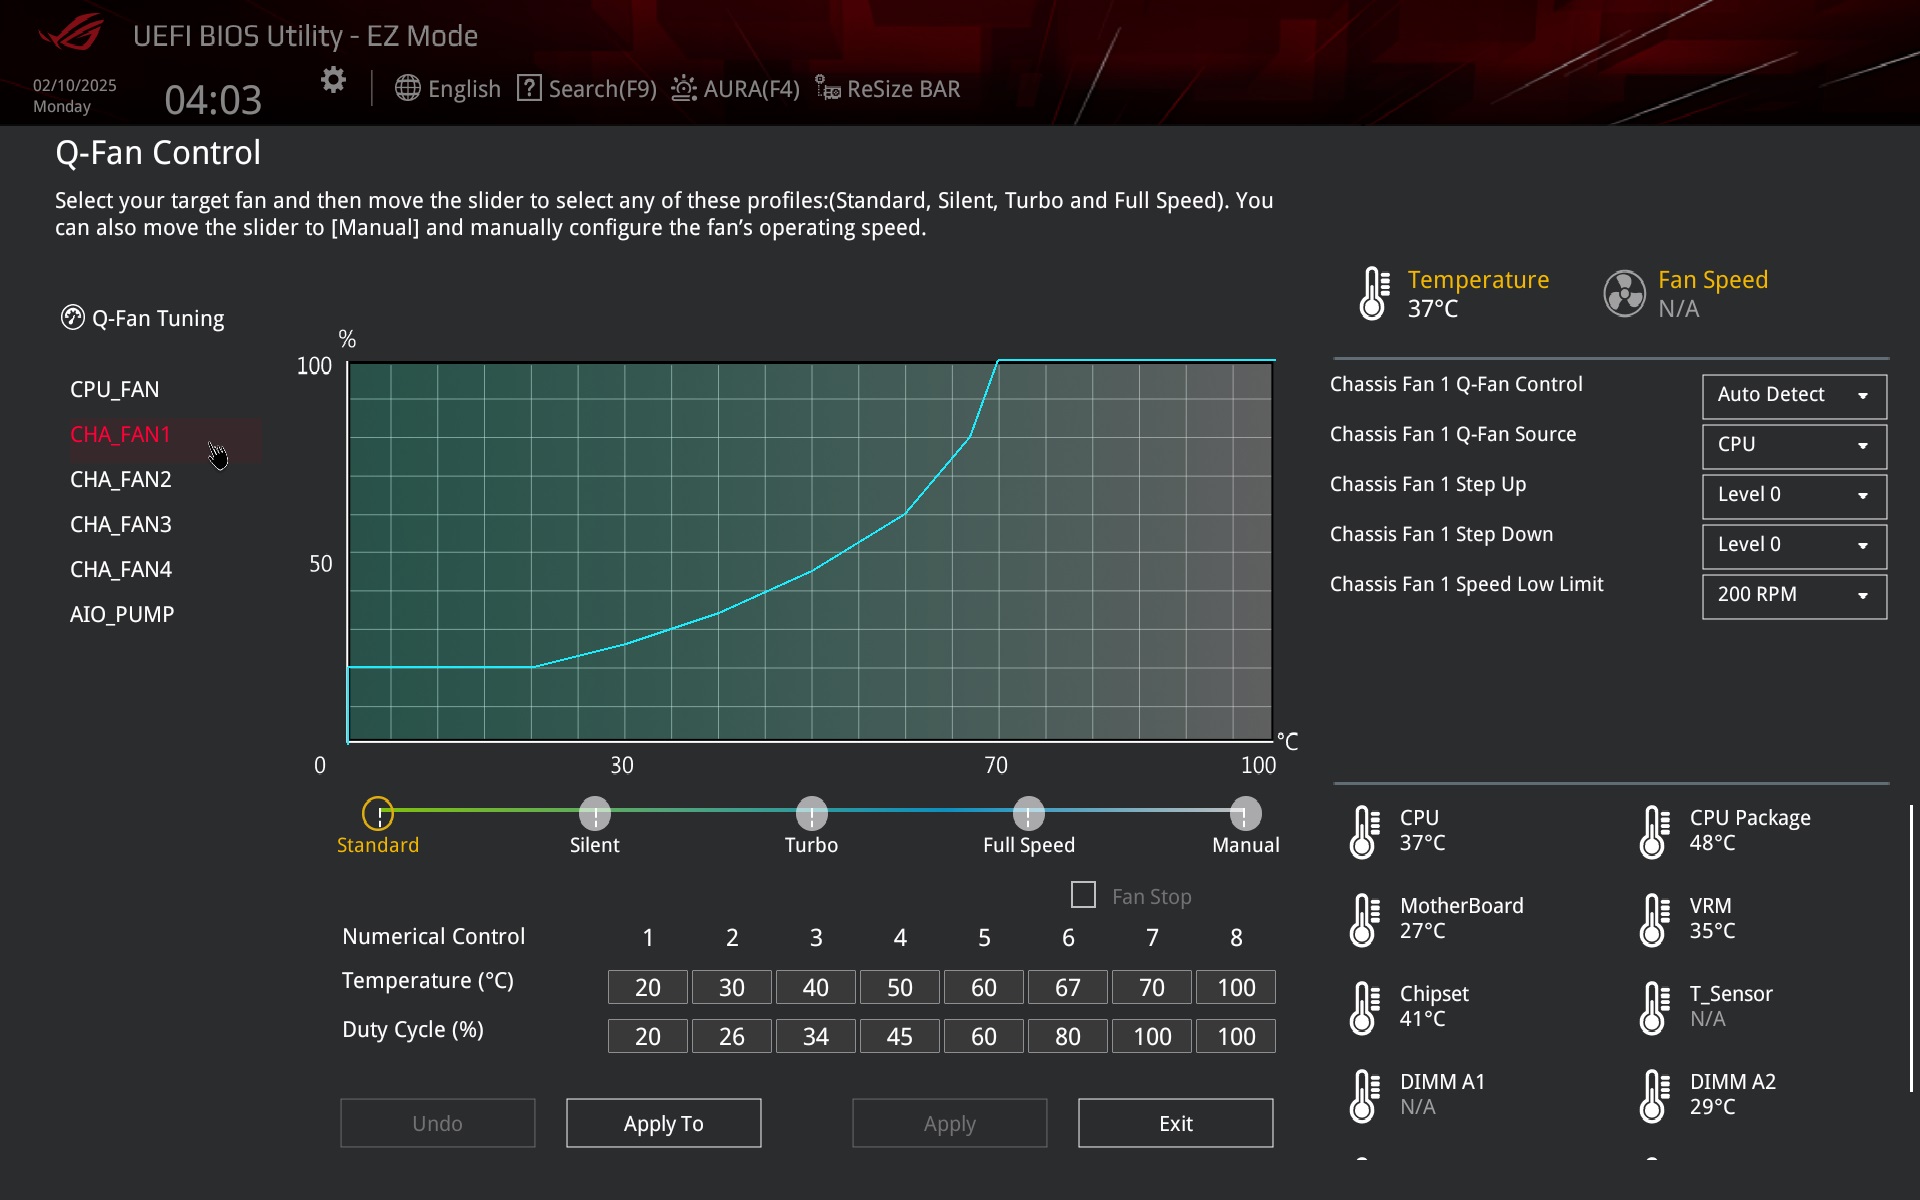Click the CPU Package thermometer icon
The height and width of the screenshot is (1200, 1920).
tap(1655, 832)
